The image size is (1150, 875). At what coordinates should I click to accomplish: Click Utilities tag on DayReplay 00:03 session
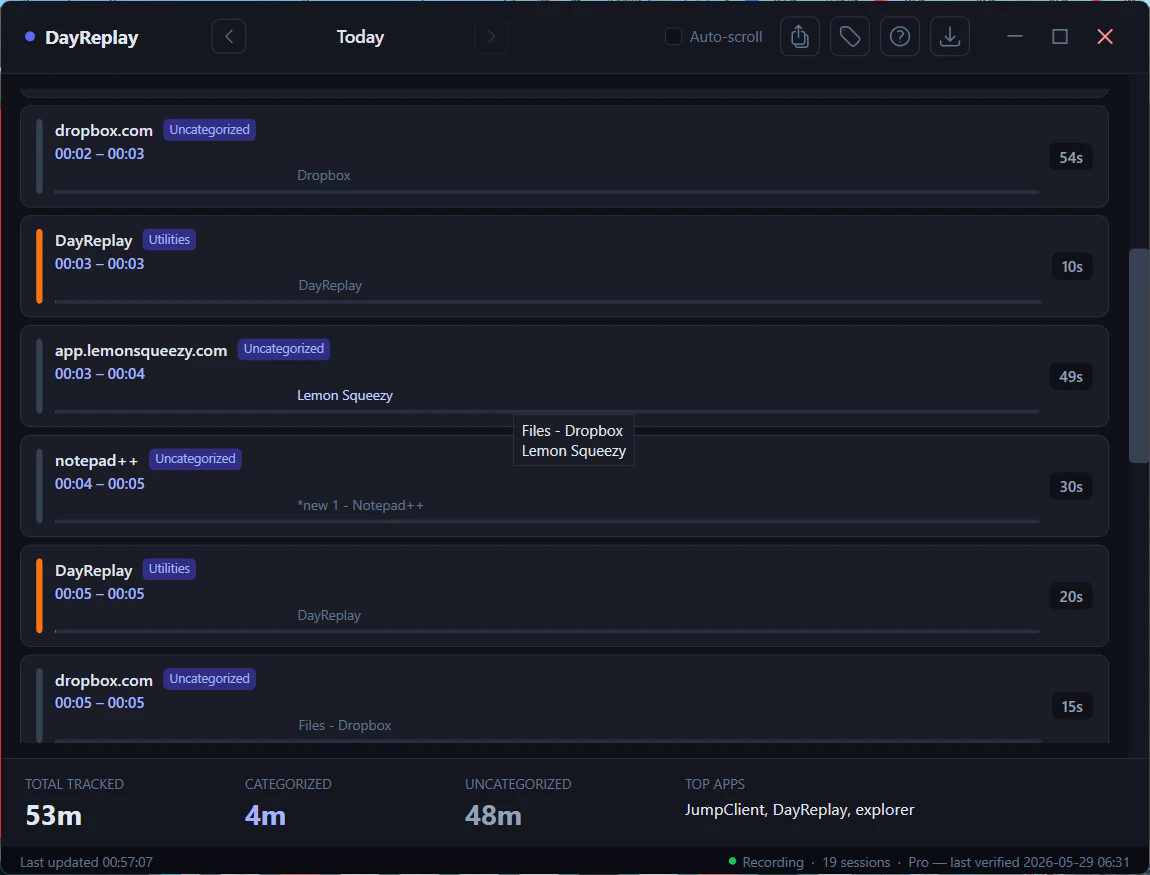[169, 240]
